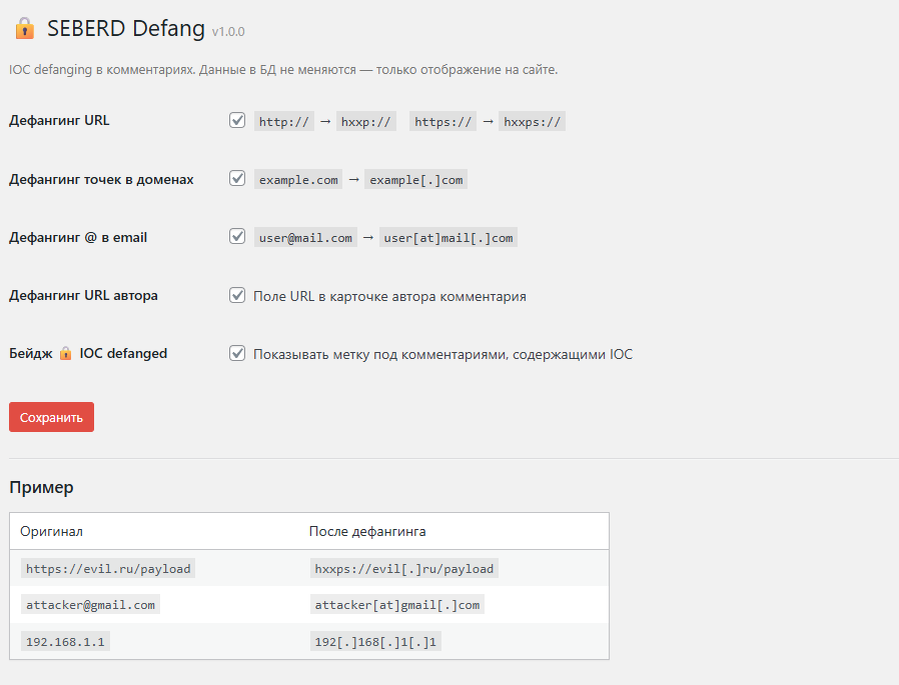Click the hxxps:// code snippet in the URL row
This screenshot has height=685, width=899.
533,122
